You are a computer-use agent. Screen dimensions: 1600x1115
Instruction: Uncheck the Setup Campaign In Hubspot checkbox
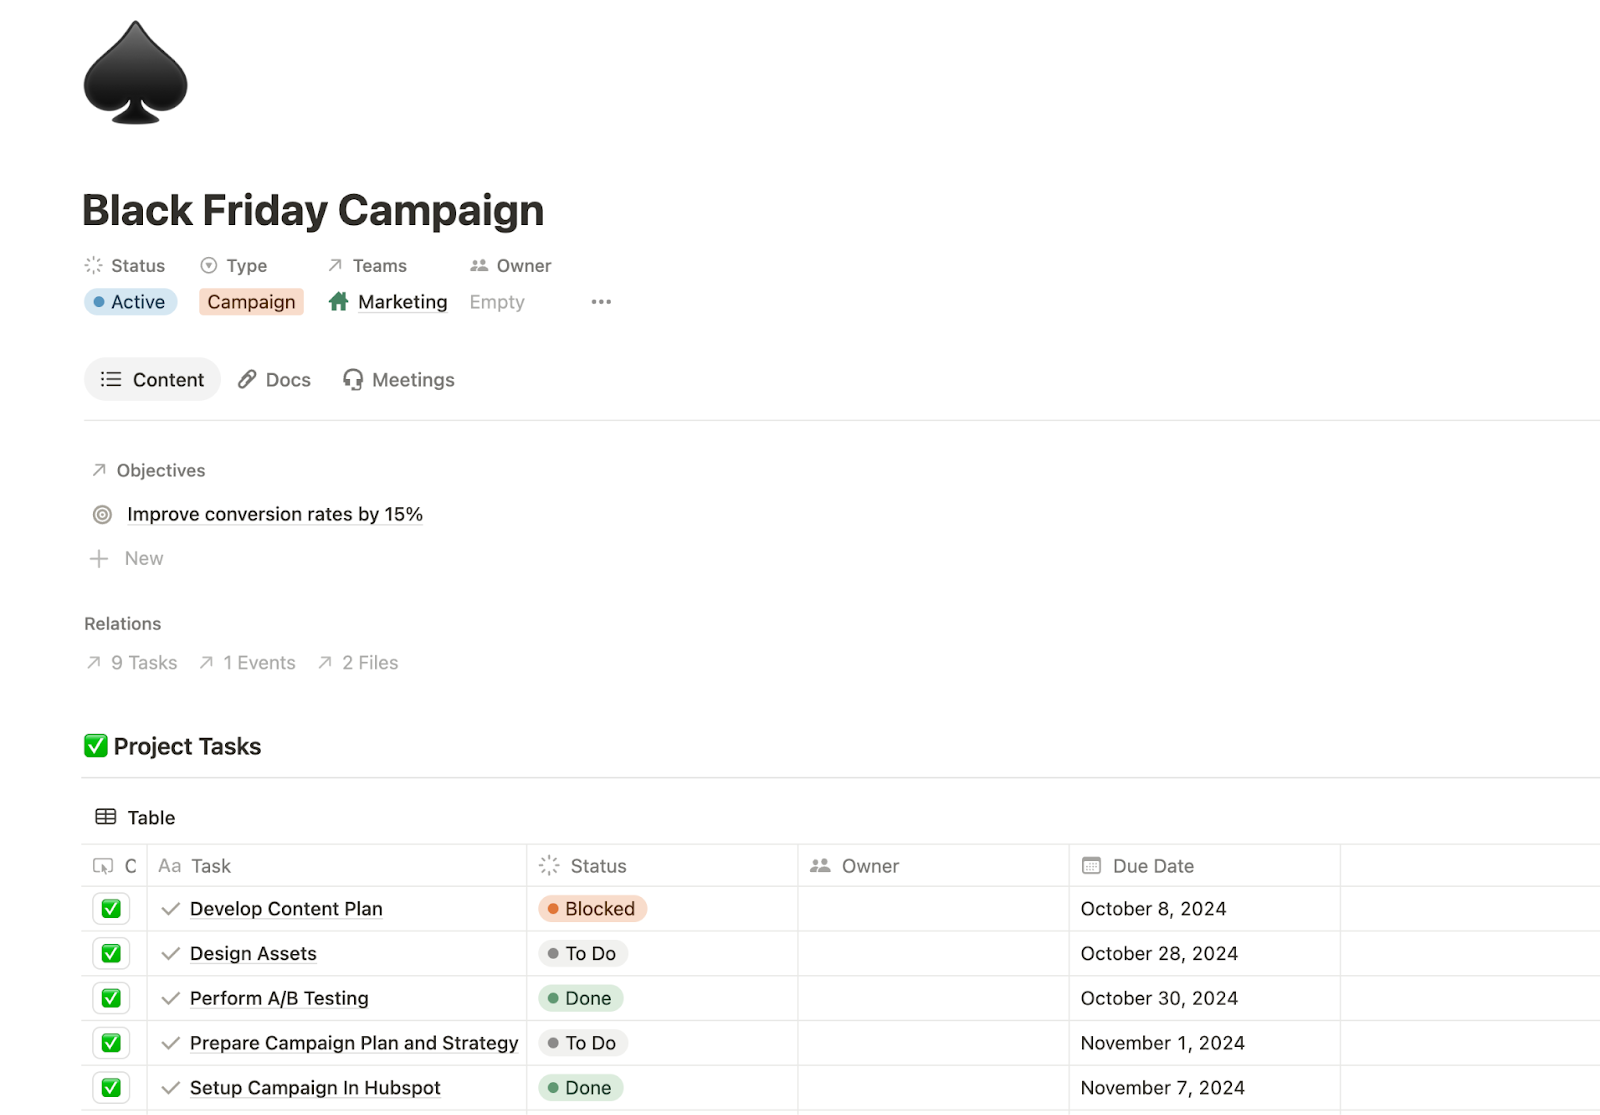[111, 1088]
